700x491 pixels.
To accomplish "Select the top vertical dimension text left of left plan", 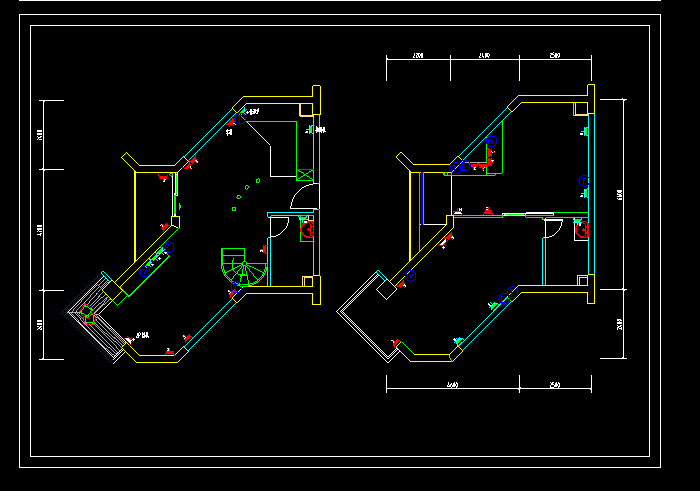I will point(40,135).
